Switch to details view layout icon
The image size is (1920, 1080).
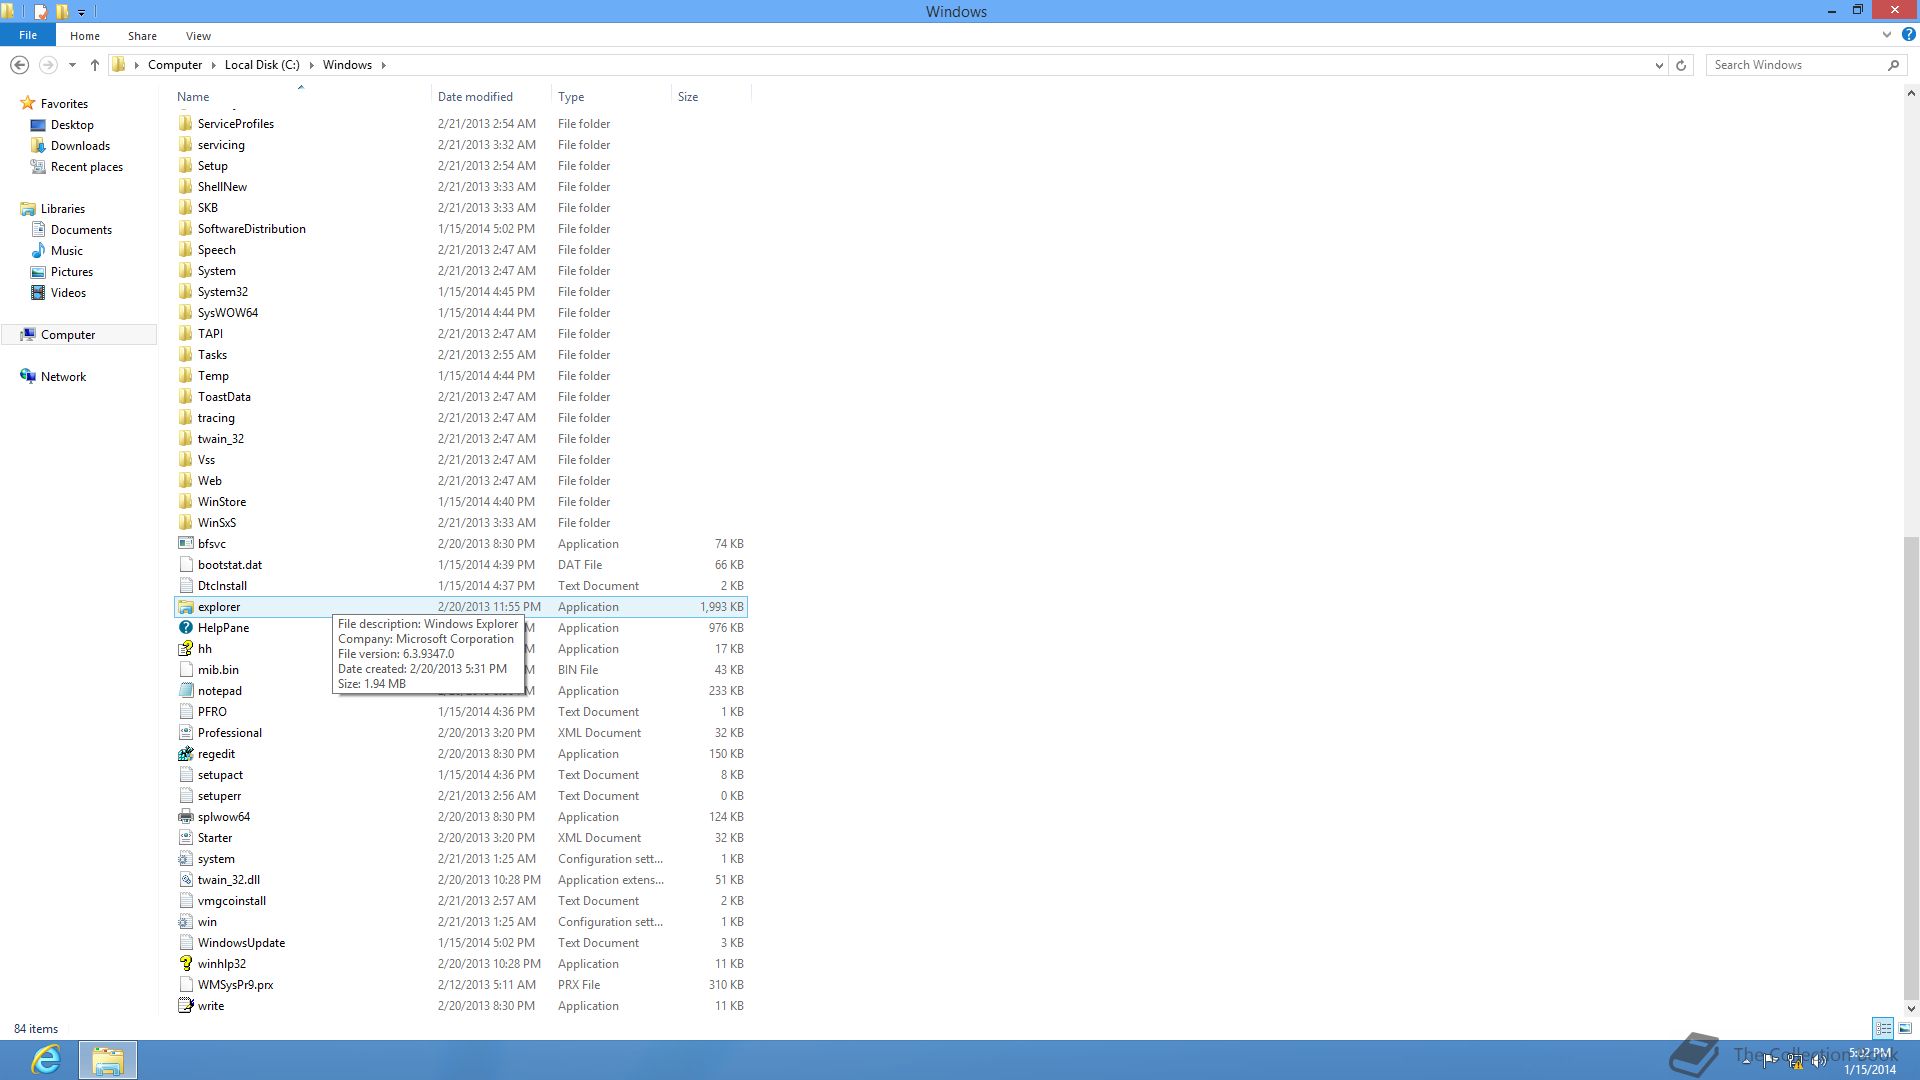(x=1883, y=1028)
